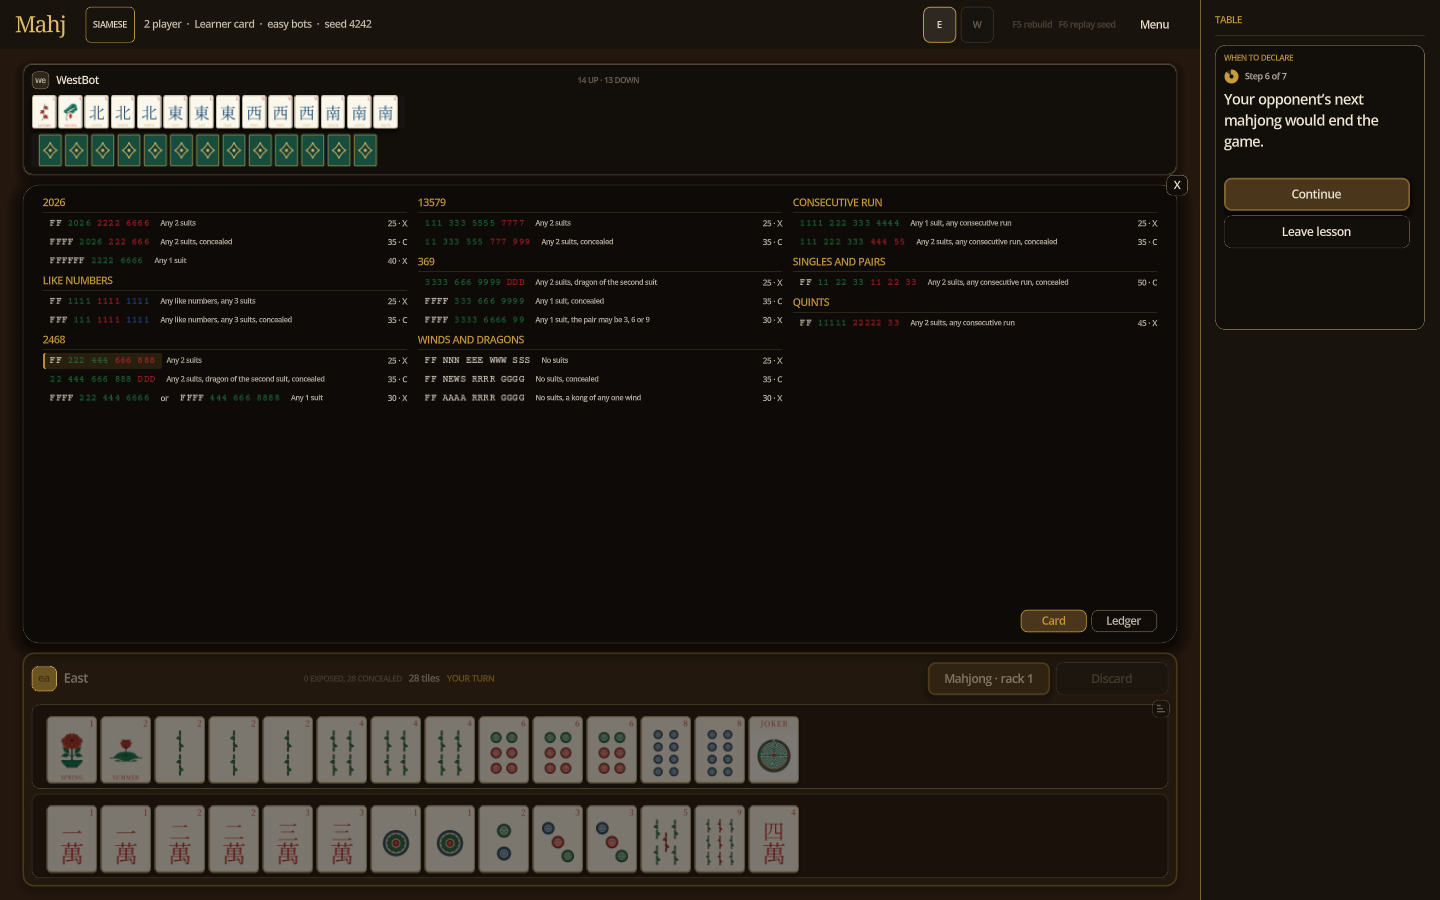Image resolution: width=1440 pixels, height=900 pixels.
Task: Switch to the Ledger tab
Action: (x=1124, y=621)
